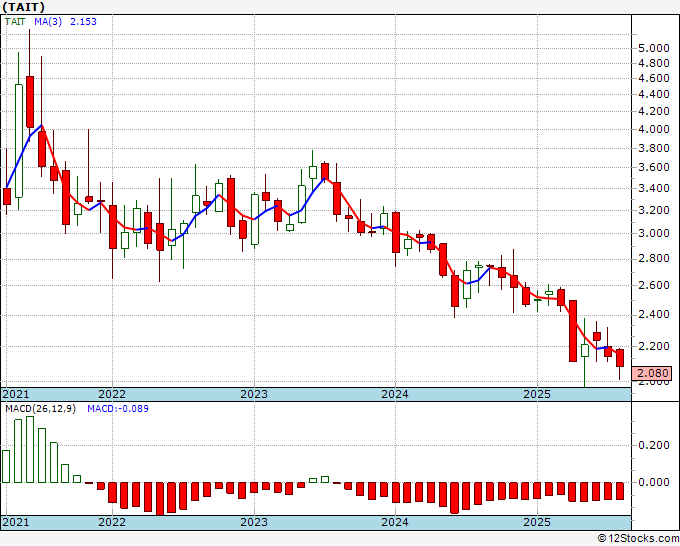Click 2025 on the price chart timeline
Viewport: 680px width, 546px height.
(x=537, y=394)
